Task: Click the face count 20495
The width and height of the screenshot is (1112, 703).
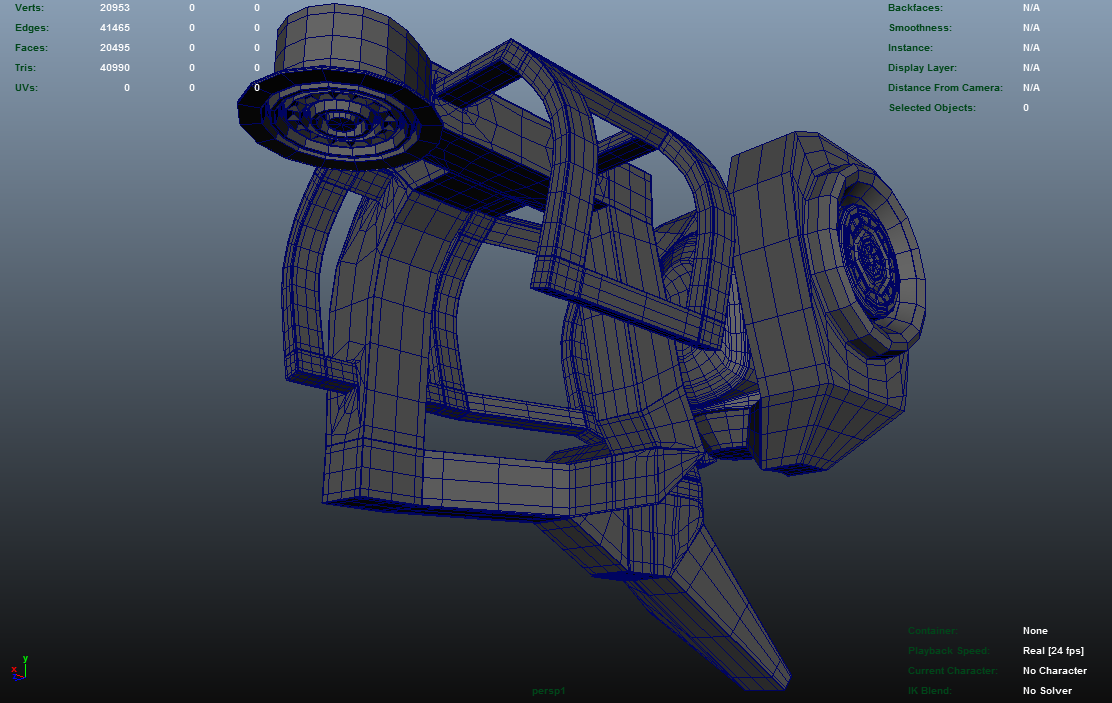Action: point(115,48)
